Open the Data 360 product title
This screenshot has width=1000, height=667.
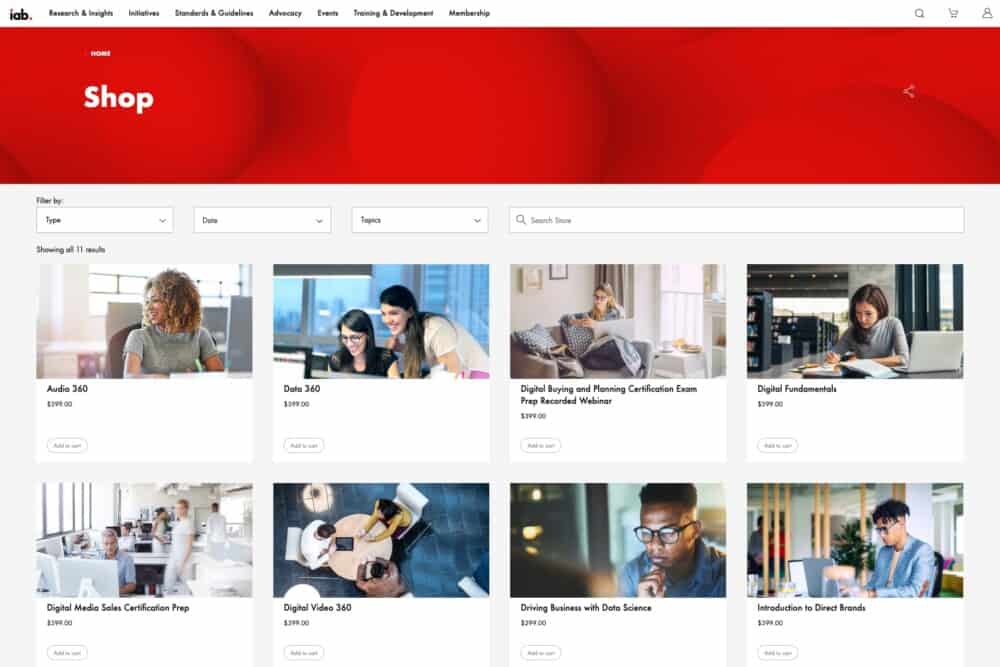click(x=302, y=389)
